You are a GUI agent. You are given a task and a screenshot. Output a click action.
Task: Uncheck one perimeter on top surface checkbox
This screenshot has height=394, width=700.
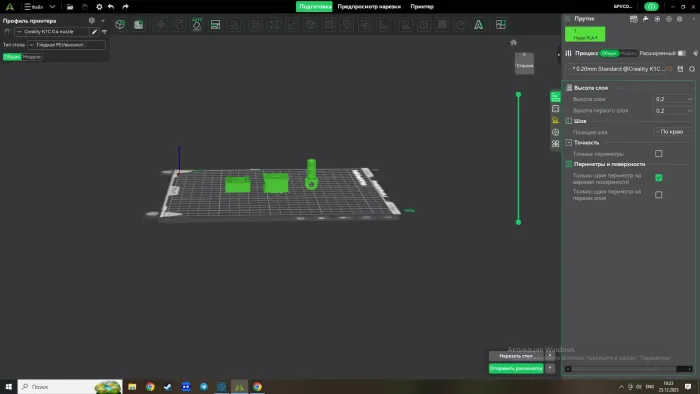(x=658, y=178)
